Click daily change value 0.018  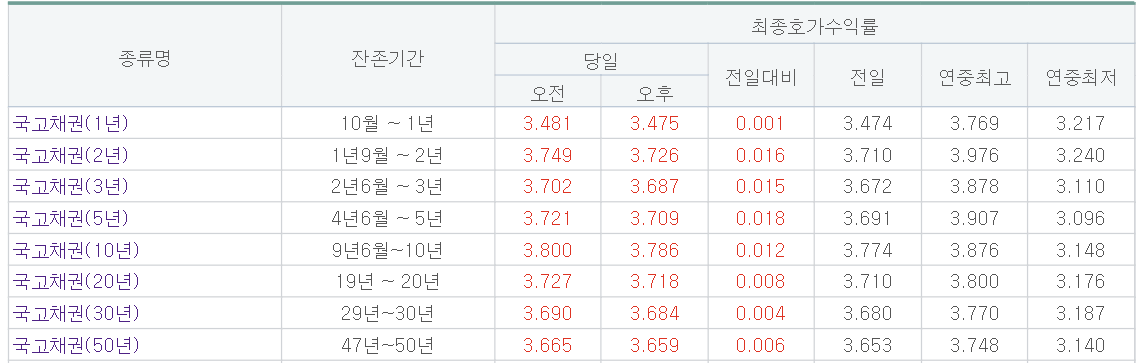(x=760, y=218)
